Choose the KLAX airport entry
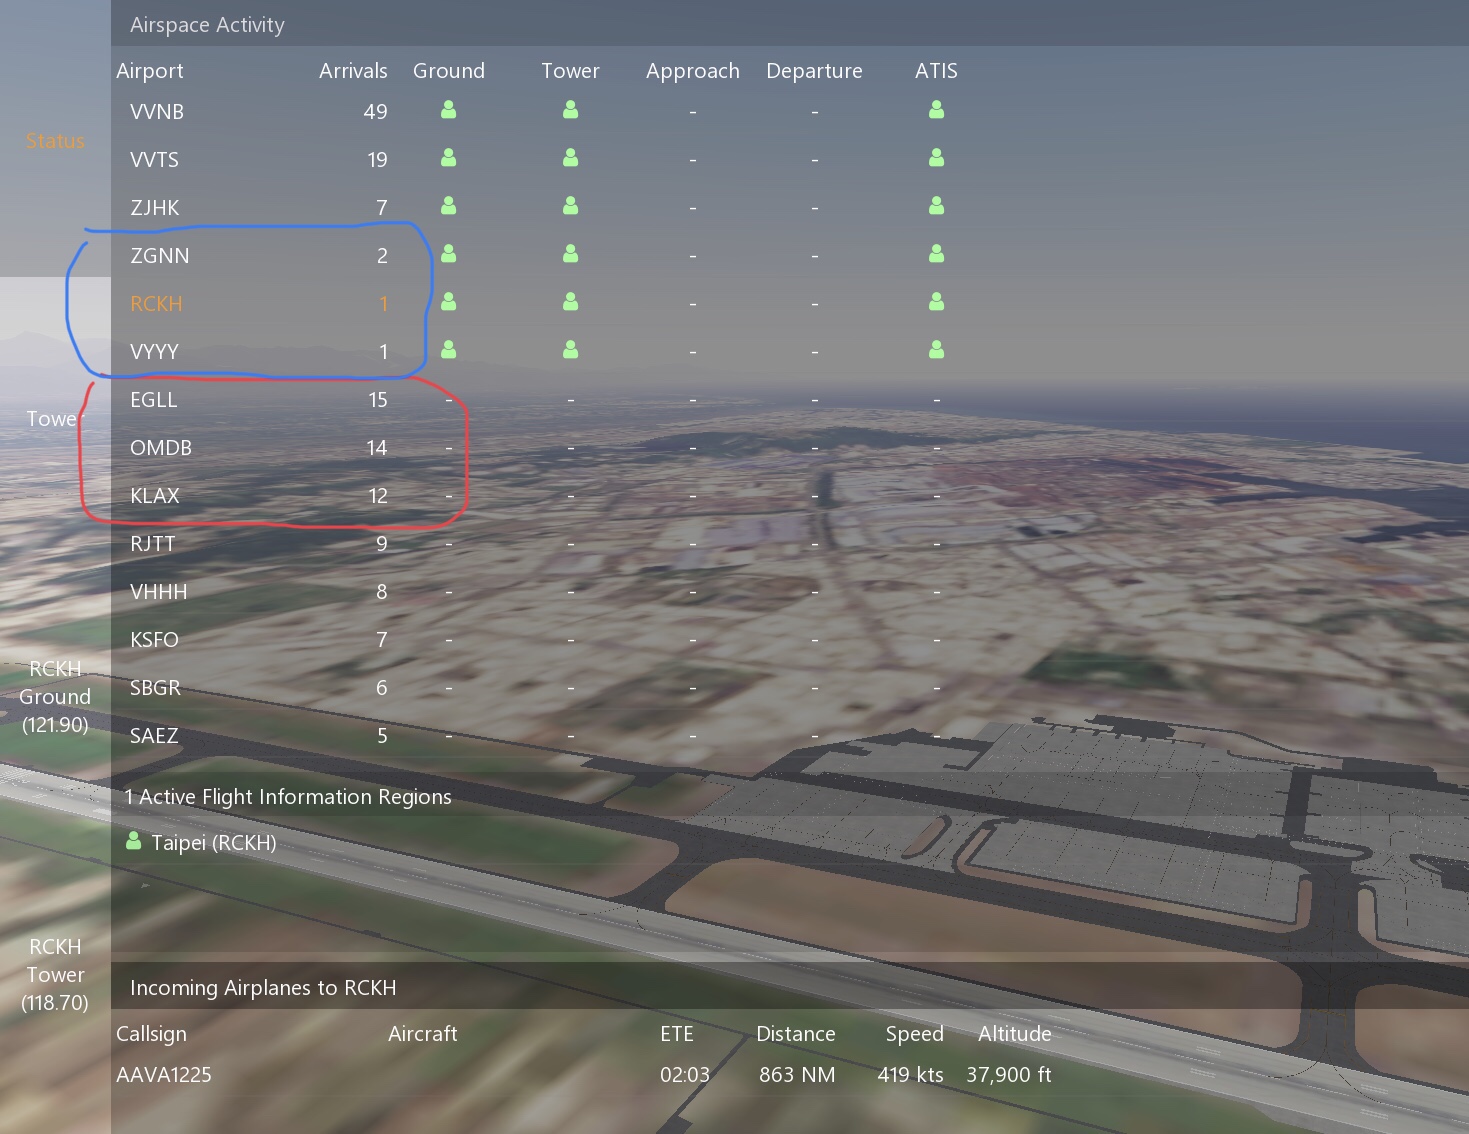This screenshot has width=1469, height=1134. (155, 496)
